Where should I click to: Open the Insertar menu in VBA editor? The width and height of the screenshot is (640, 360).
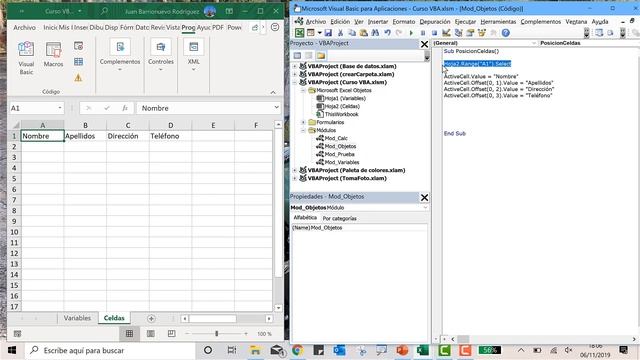[x=378, y=22]
